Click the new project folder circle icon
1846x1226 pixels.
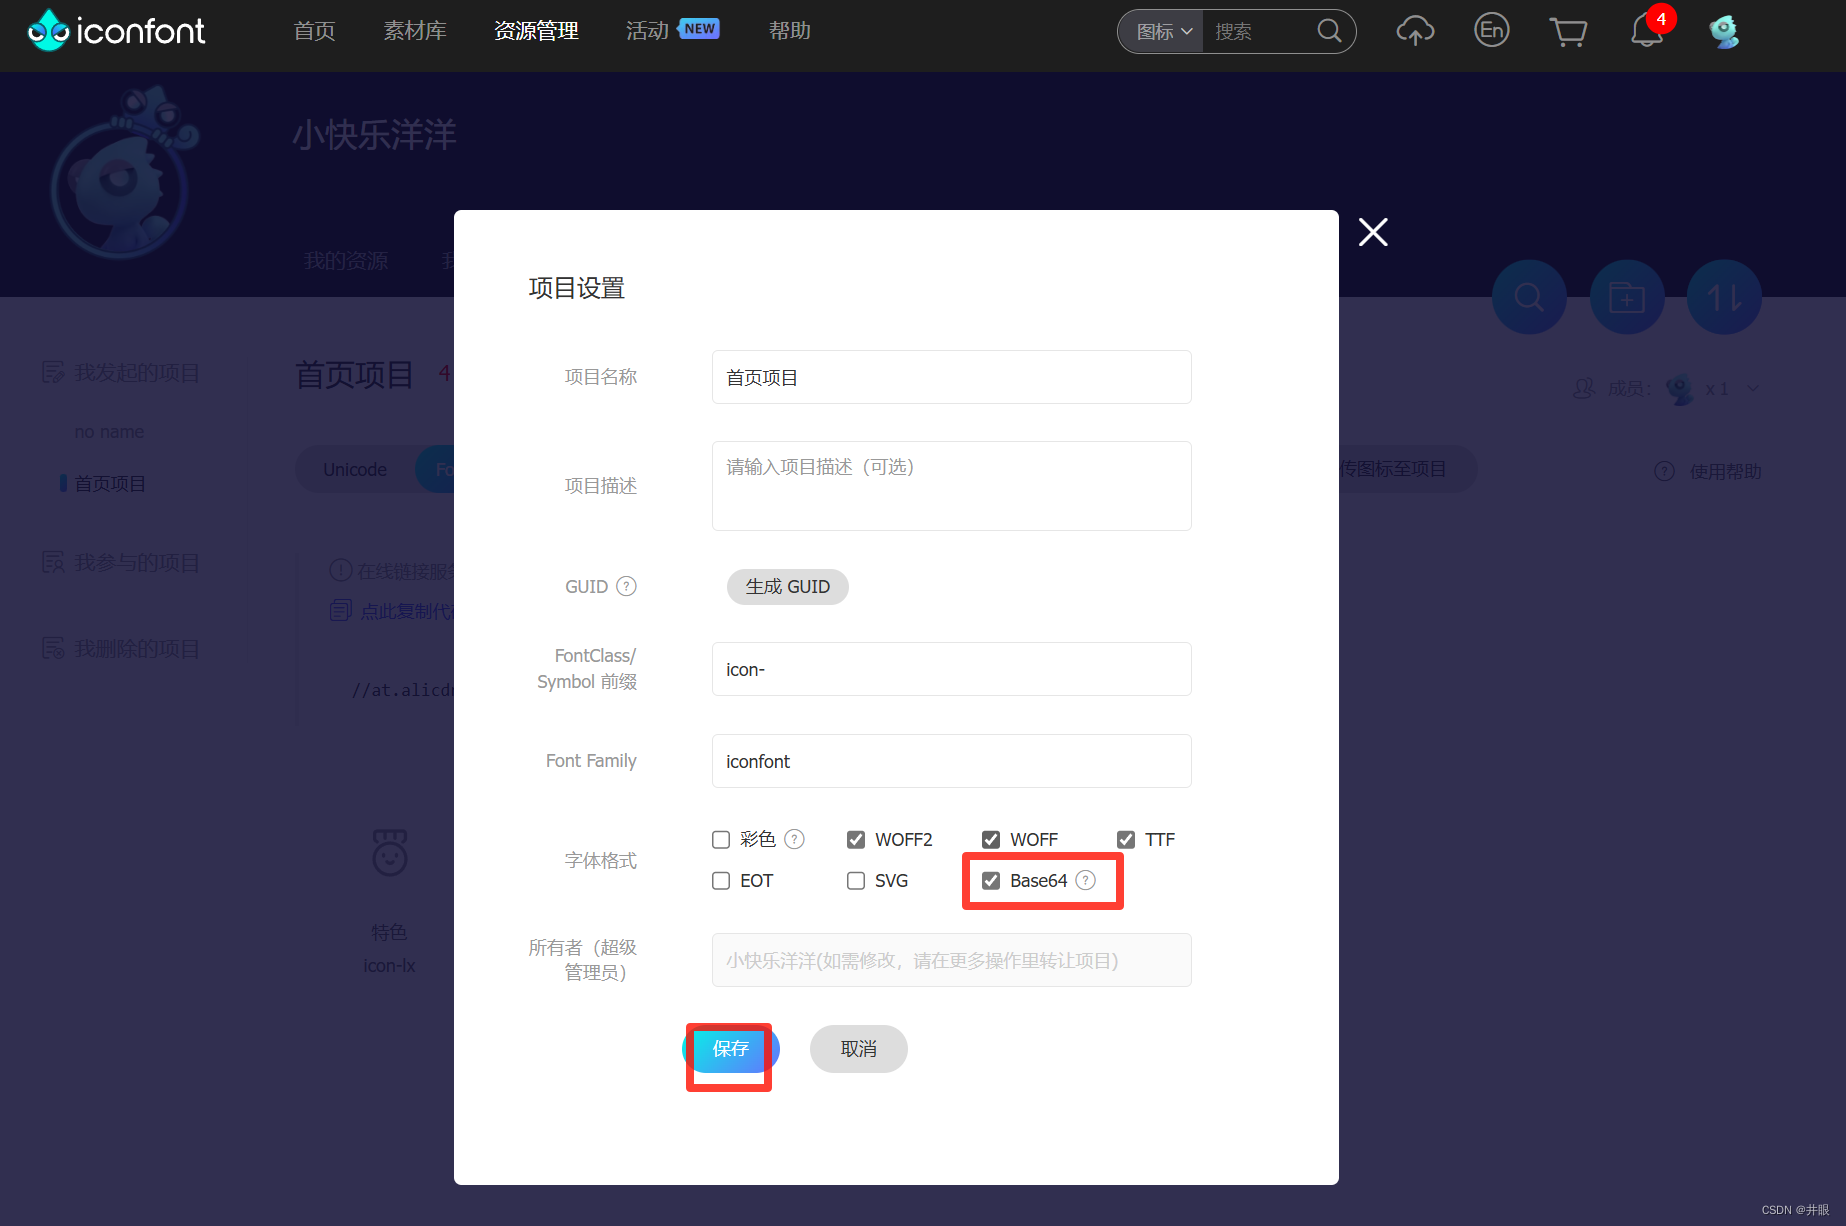[1627, 297]
